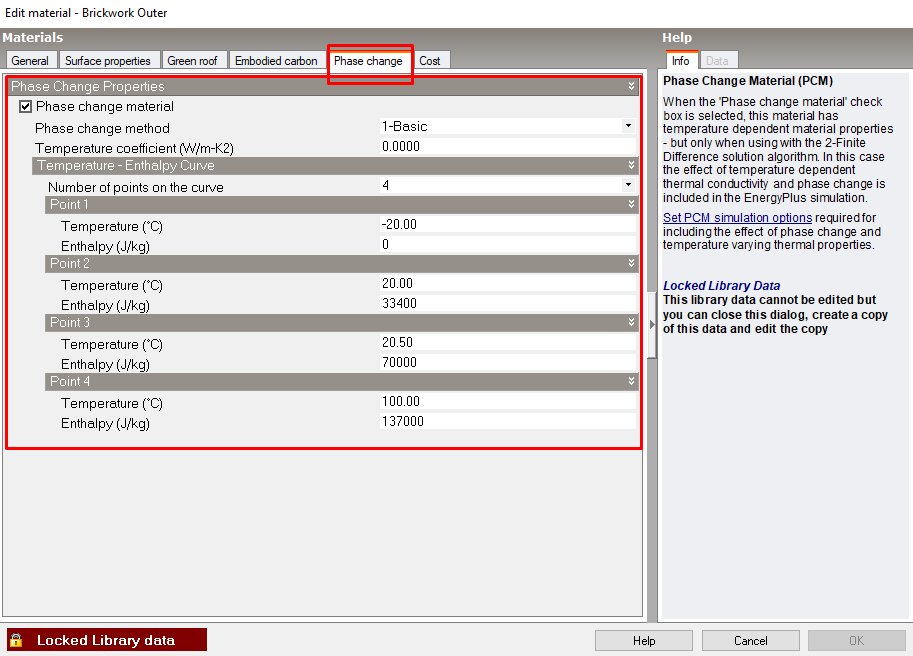Select the Embodied carbon tab
This screenshot has height=656, width=913.
pyautogui.click(x=276, y=61)
